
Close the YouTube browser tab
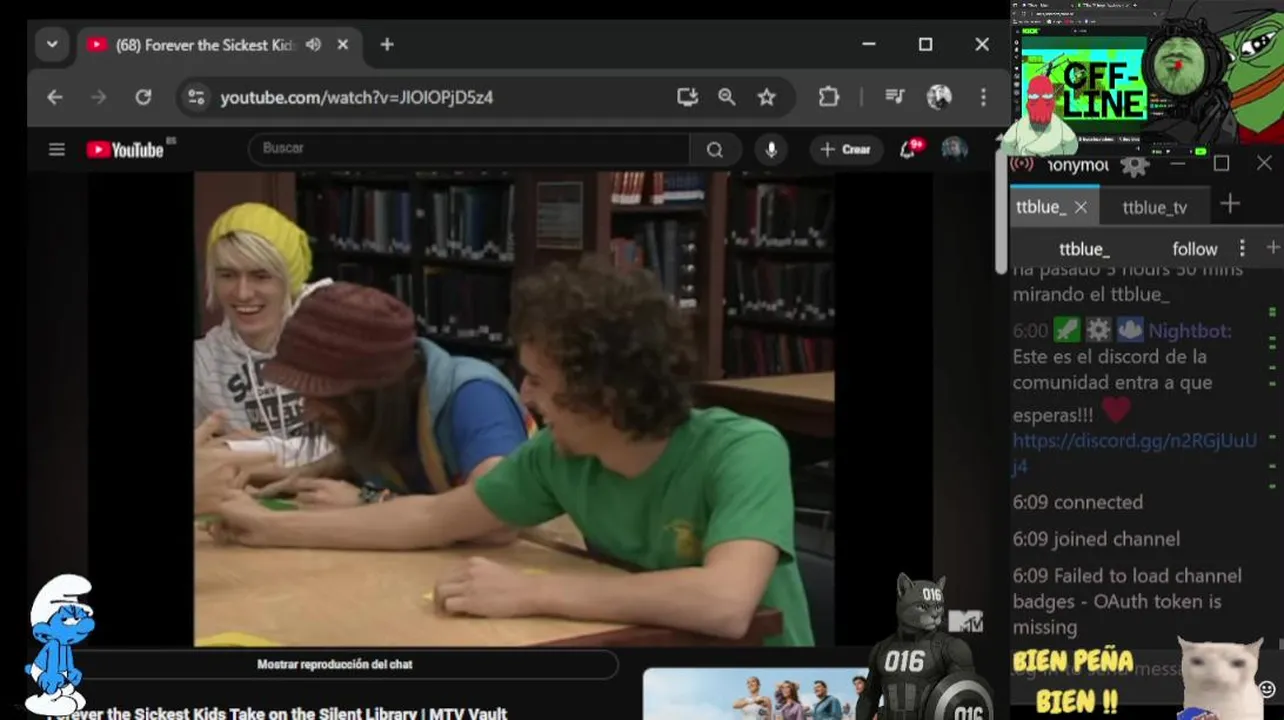point(343,45)
